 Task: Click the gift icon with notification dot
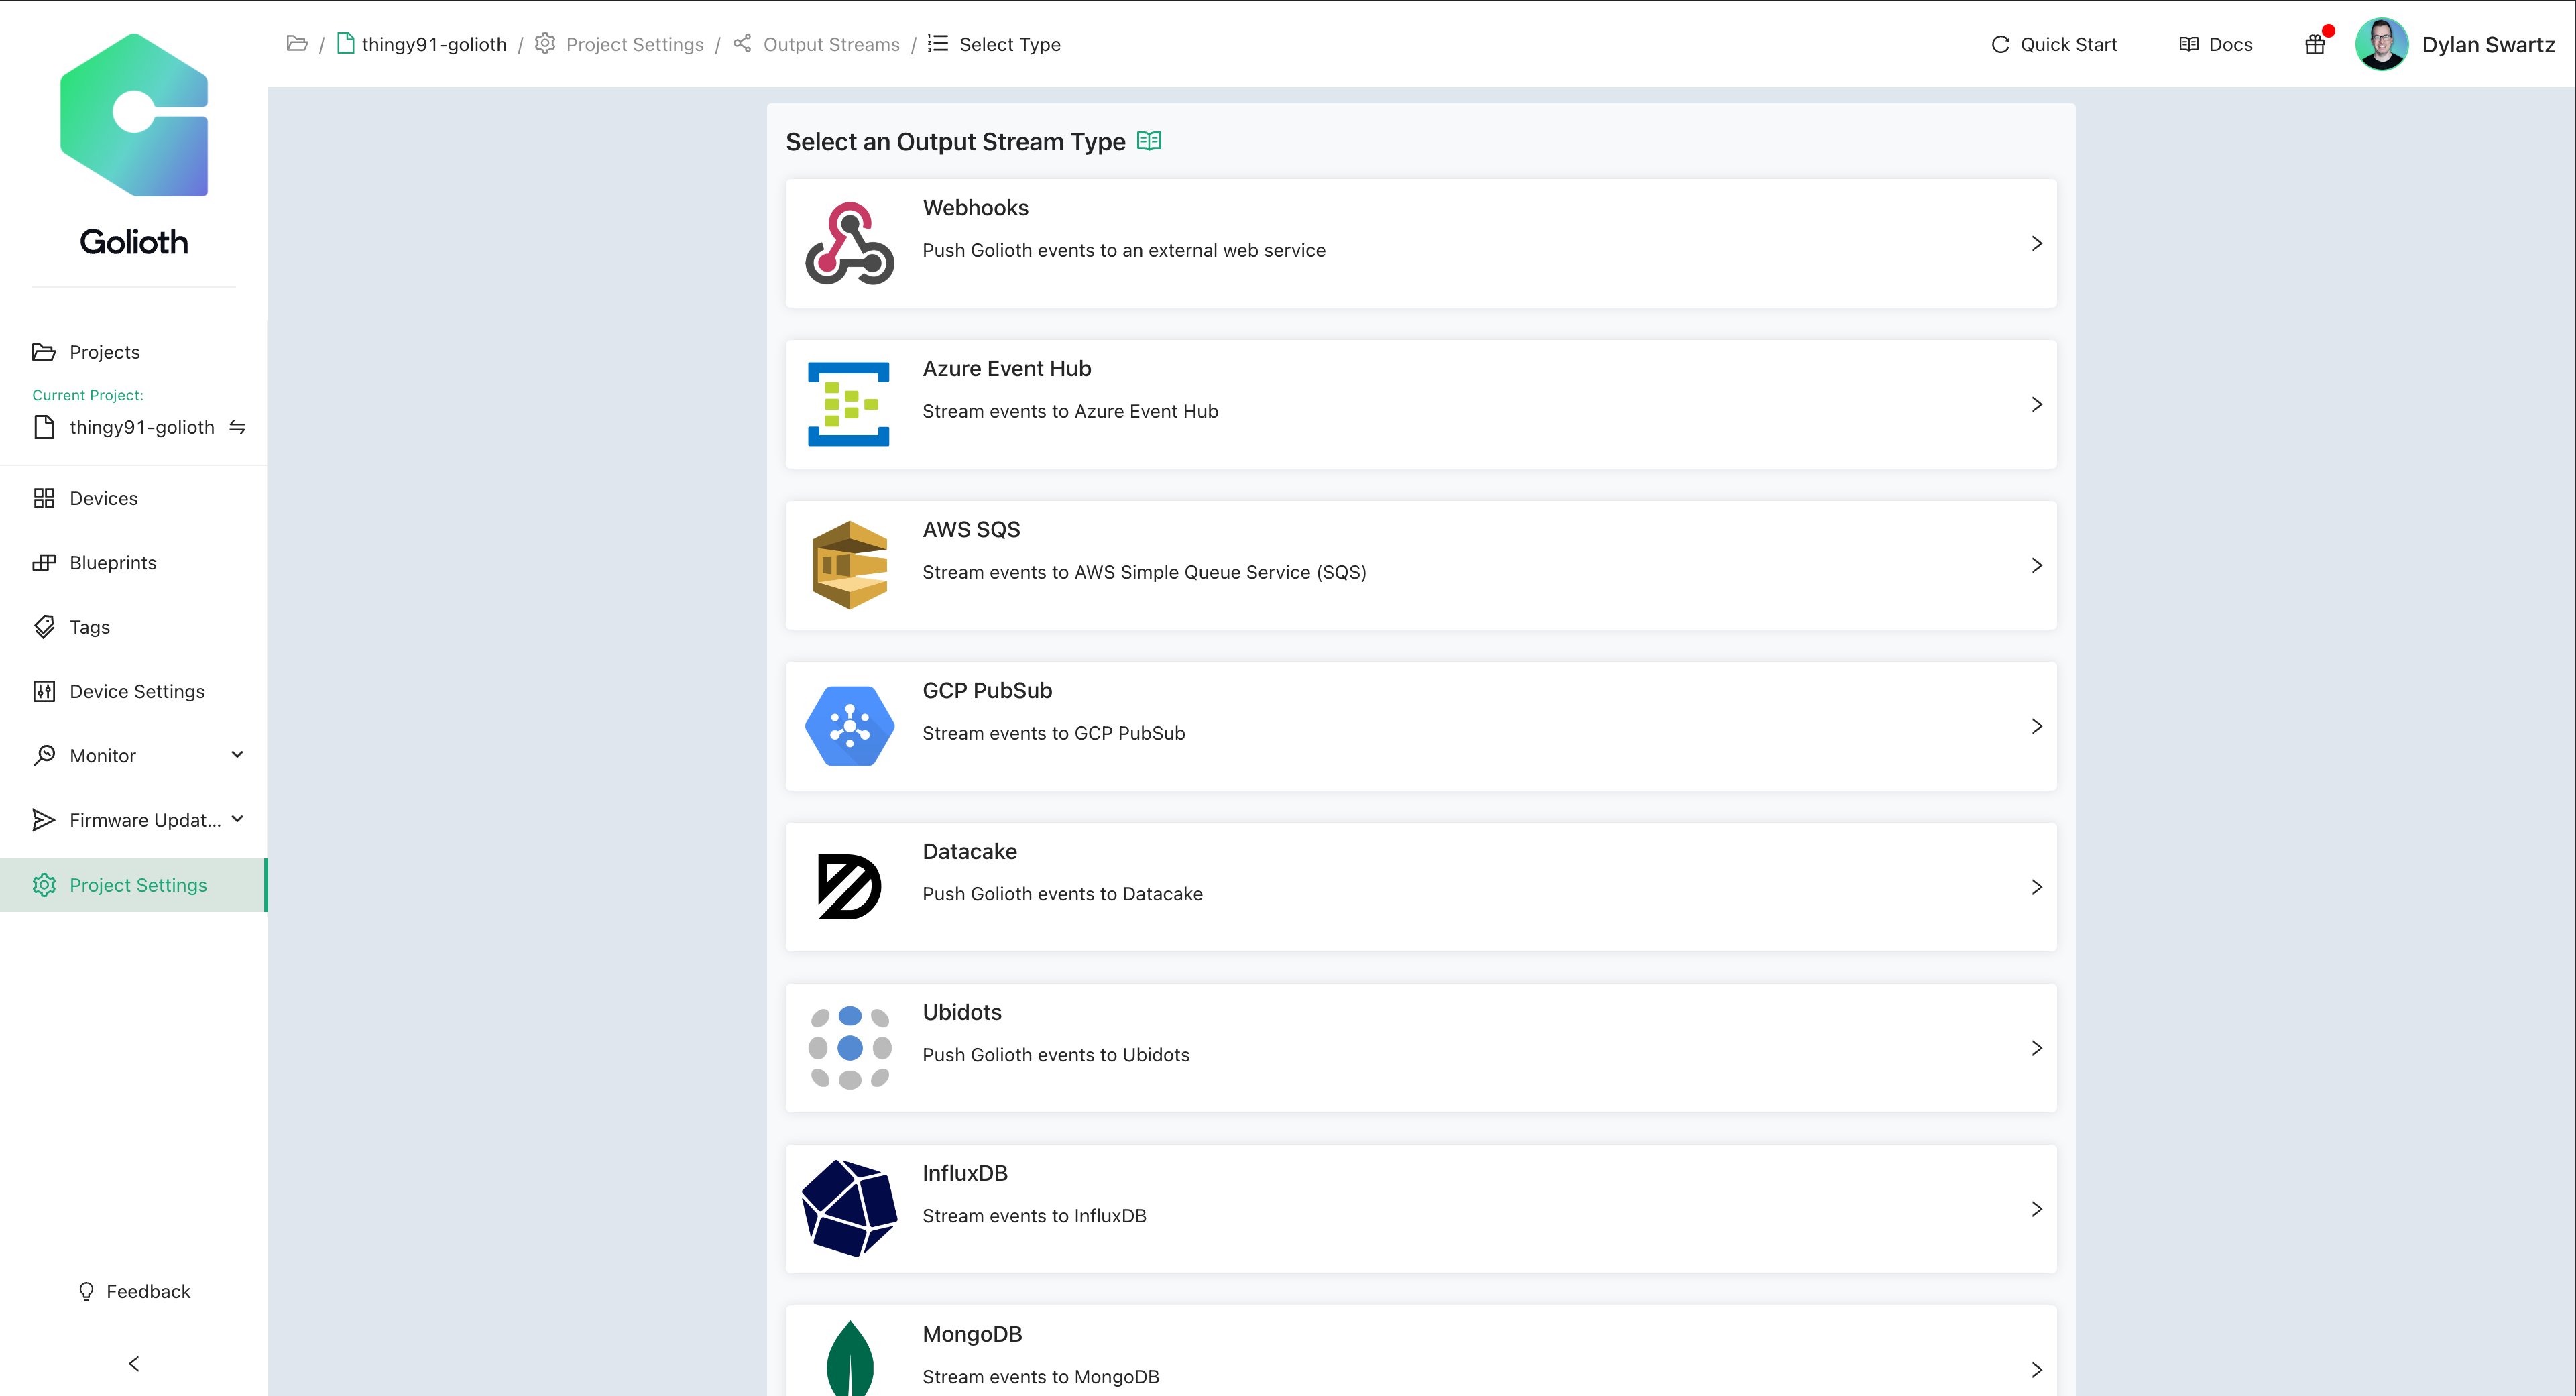[x=2315, y=45]
